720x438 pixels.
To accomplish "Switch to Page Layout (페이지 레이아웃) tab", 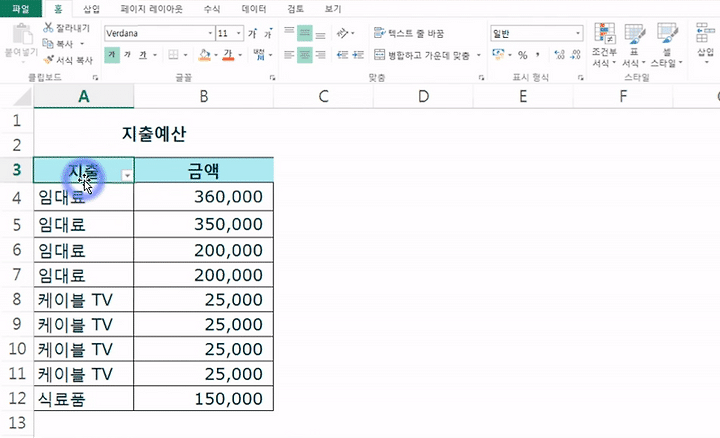I will coord(151,9).
